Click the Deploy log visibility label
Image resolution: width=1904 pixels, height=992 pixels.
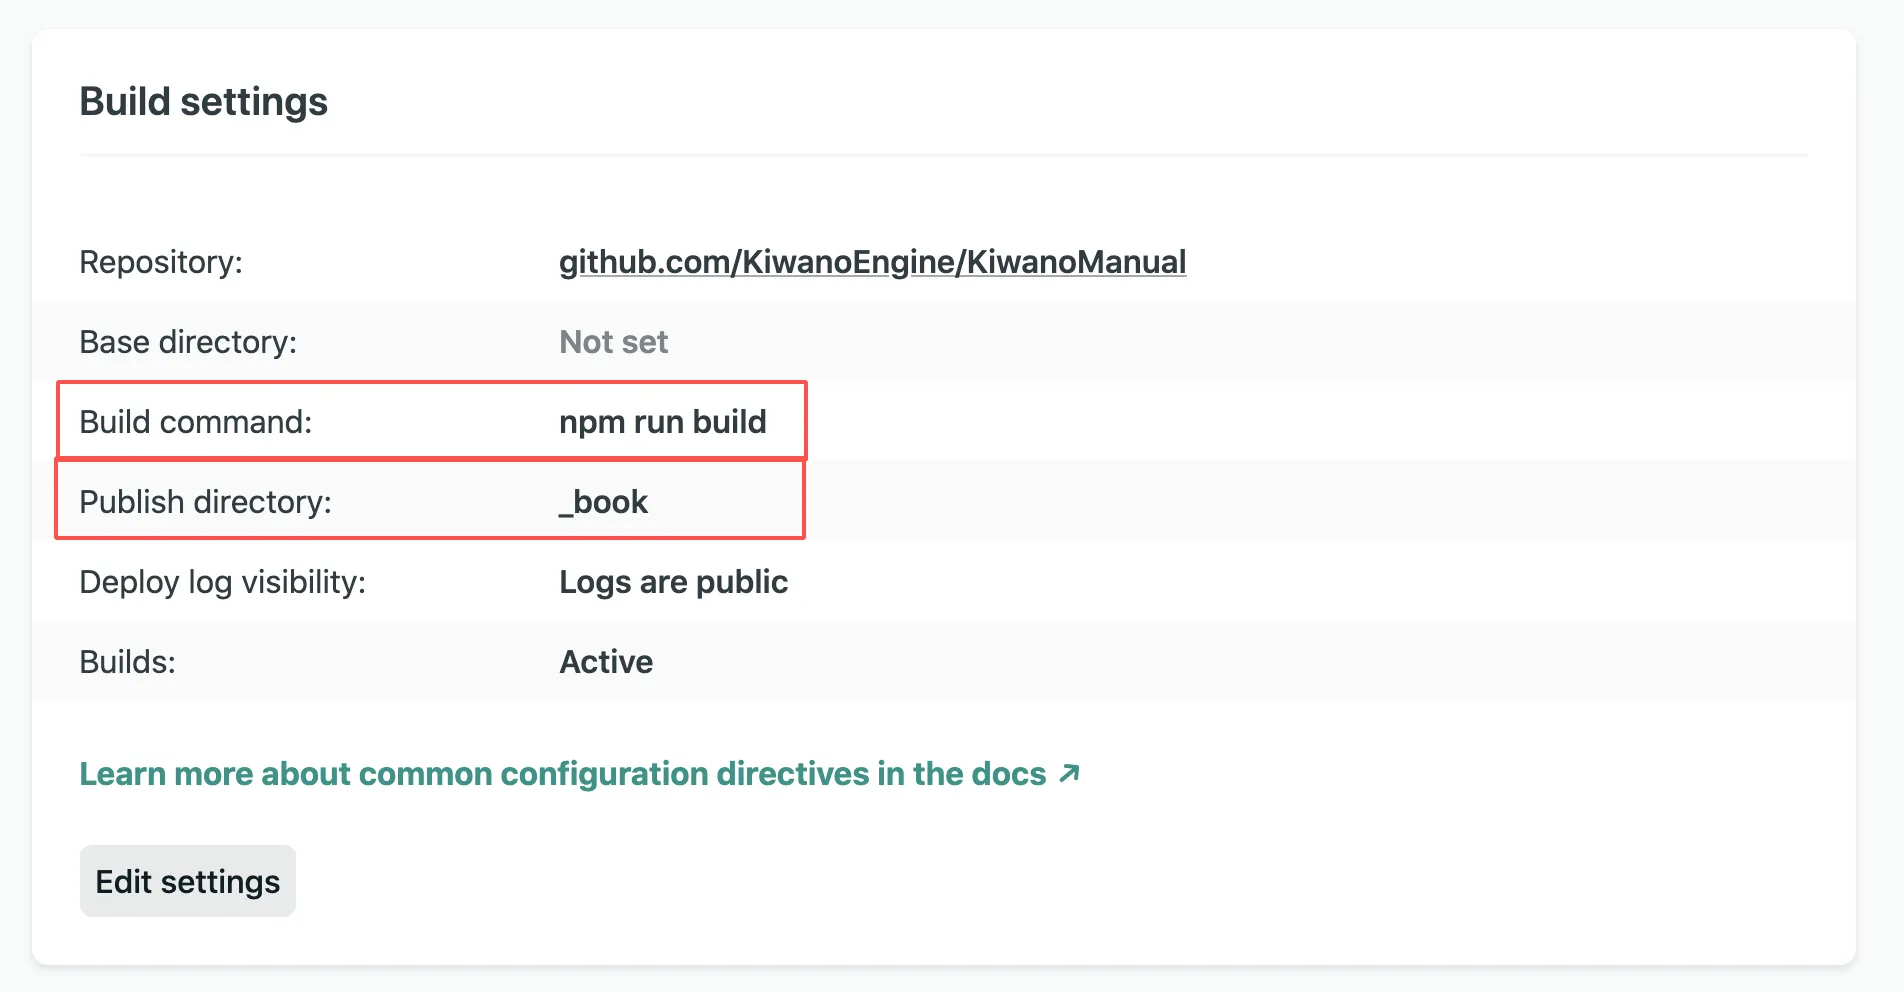222,582
